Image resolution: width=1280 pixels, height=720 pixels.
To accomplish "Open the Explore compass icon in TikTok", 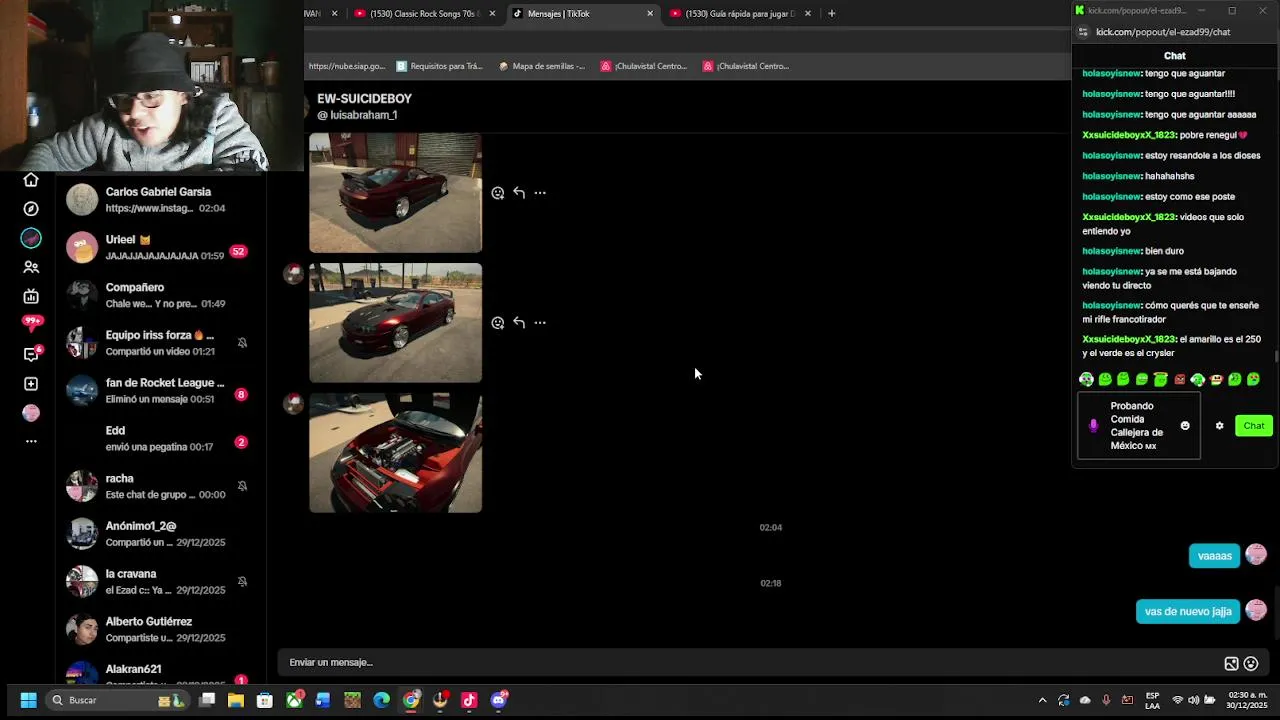I will [x=31, y=209].
